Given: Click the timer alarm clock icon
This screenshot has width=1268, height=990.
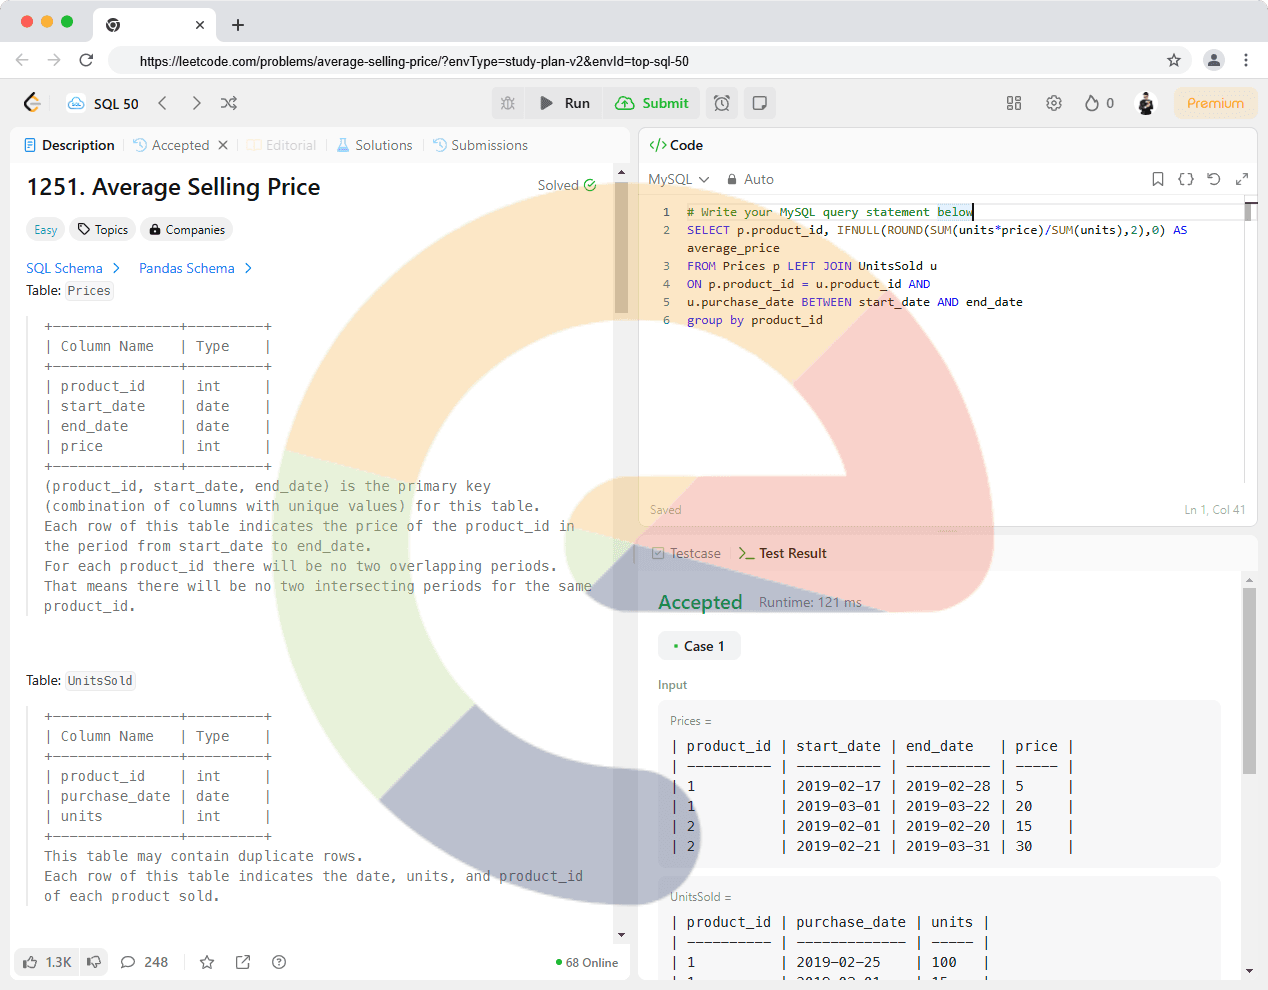Looking at the screenshot, I should (722, 103).
